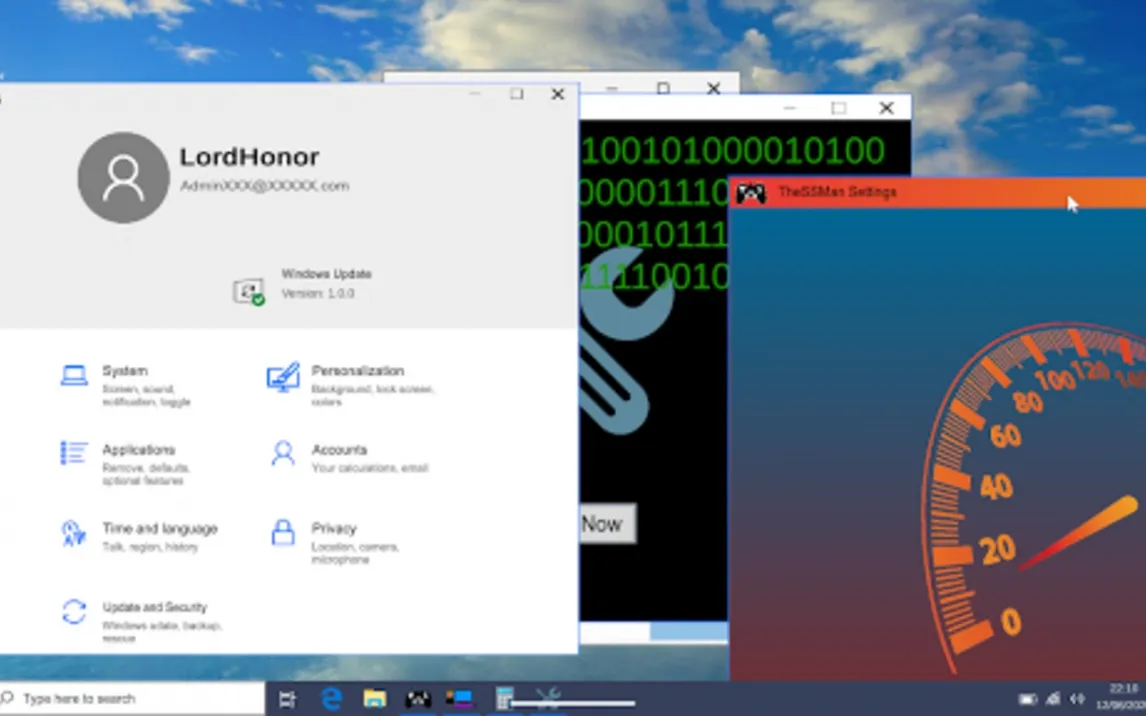Open File Explorer from the taskbar
1146x716 pixels.
tap(375, 698)
